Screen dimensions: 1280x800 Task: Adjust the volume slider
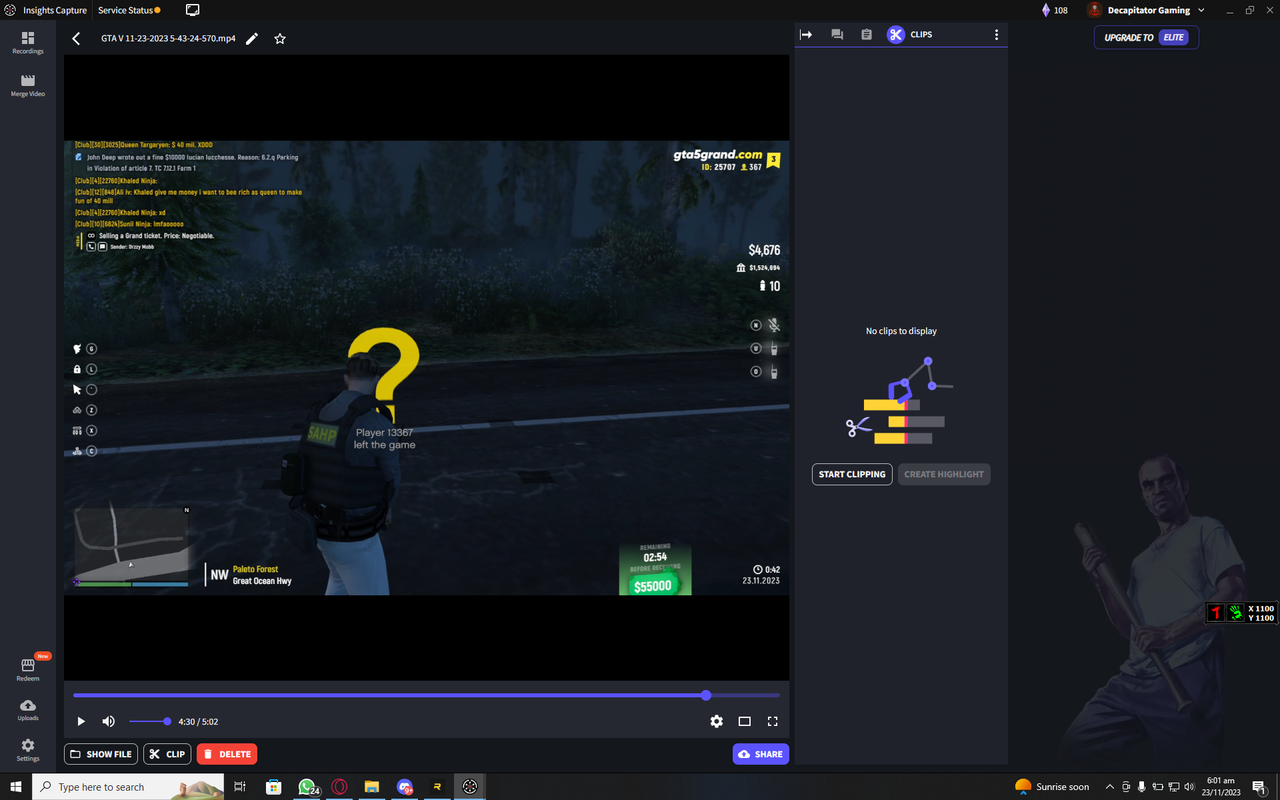pos(149,721)
